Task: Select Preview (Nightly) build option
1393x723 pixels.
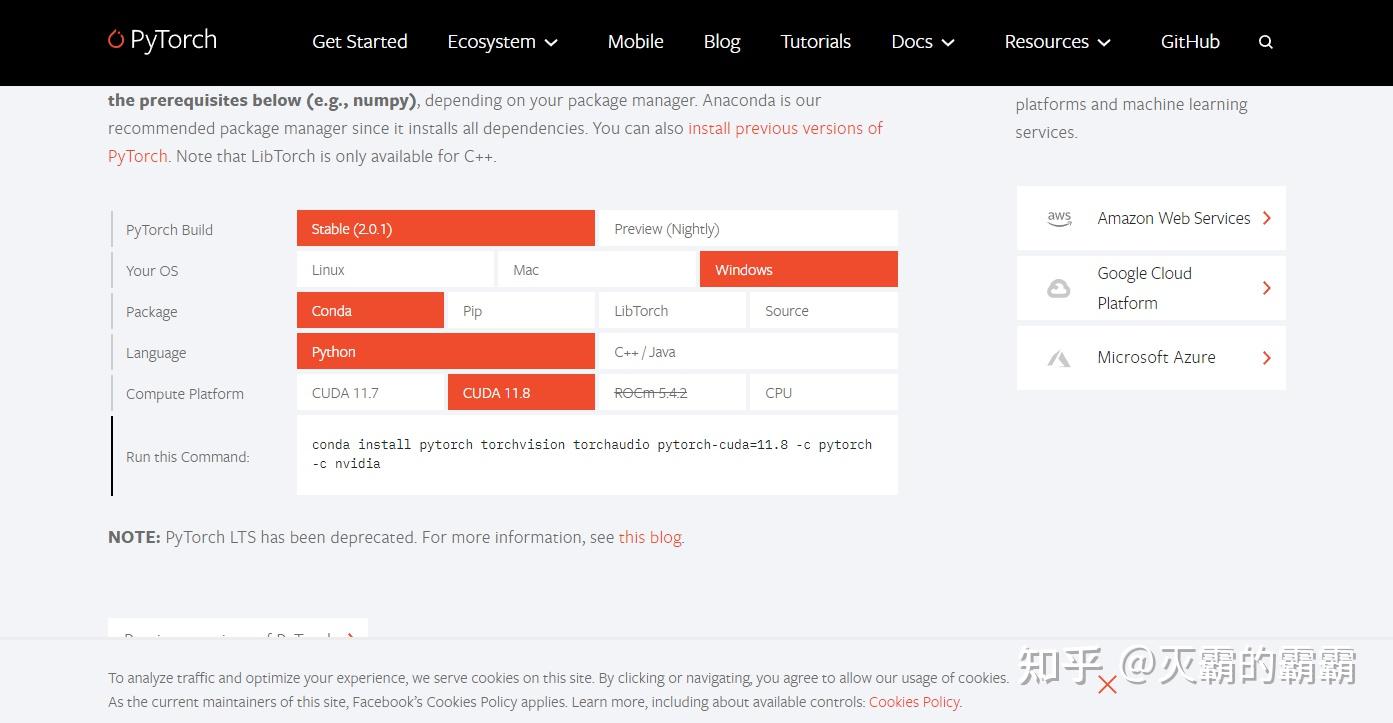Action: pyautogui.click(x=746, y=229)
